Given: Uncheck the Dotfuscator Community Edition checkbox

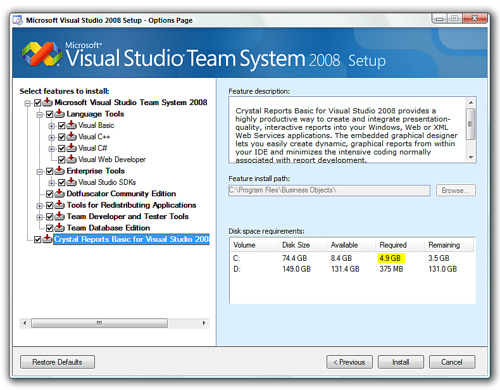Looking at the screenshot, I should click(x=49, y=194).
